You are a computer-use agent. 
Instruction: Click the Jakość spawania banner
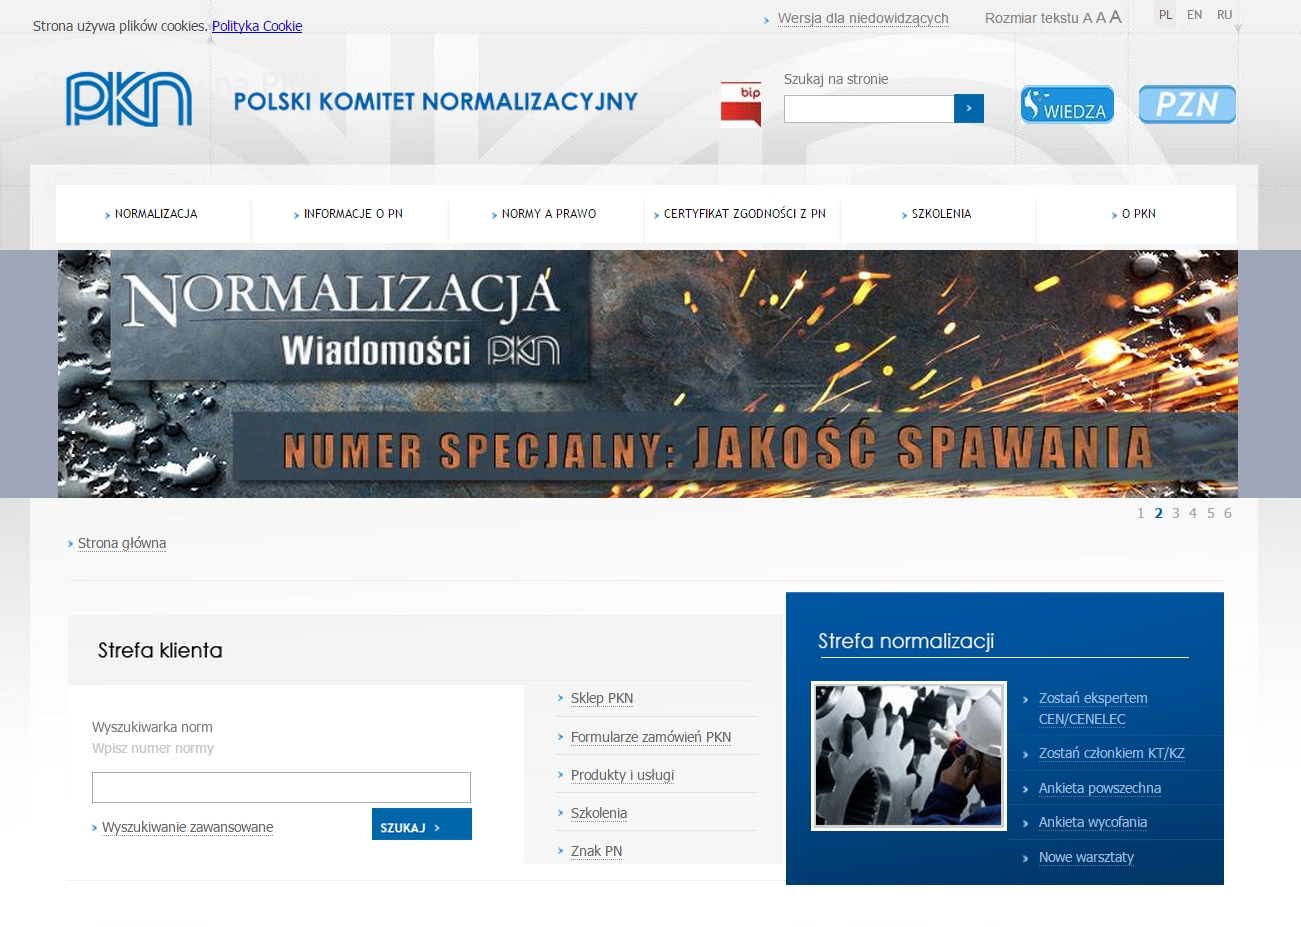[x=648, y=374]
